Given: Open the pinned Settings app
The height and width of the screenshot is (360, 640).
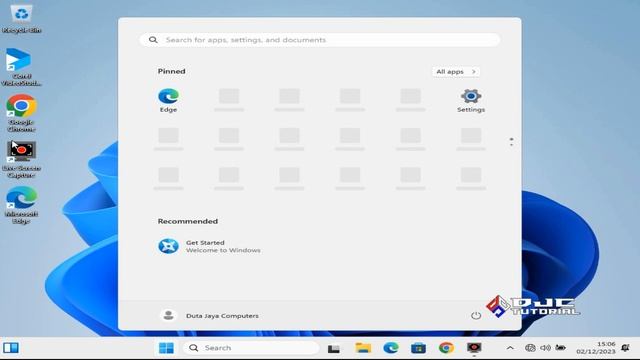Looking at the screenshot, I should [x=471, y=100].
